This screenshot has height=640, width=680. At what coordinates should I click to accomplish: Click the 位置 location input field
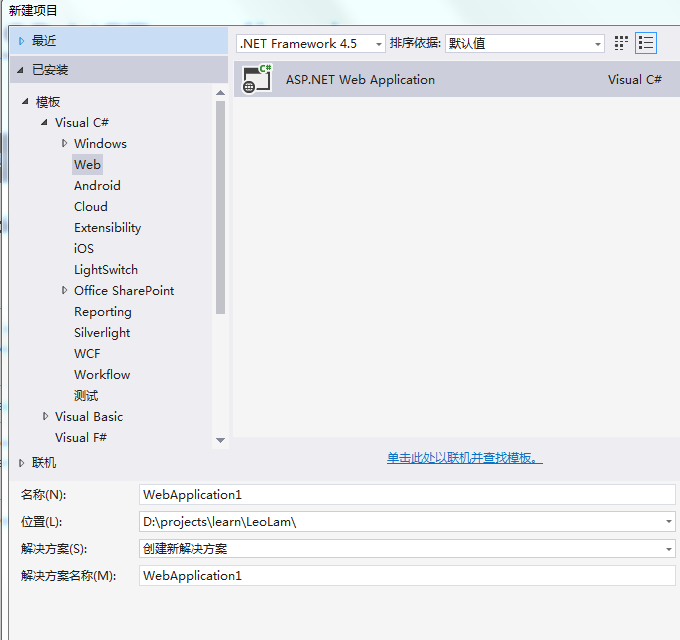407,522
